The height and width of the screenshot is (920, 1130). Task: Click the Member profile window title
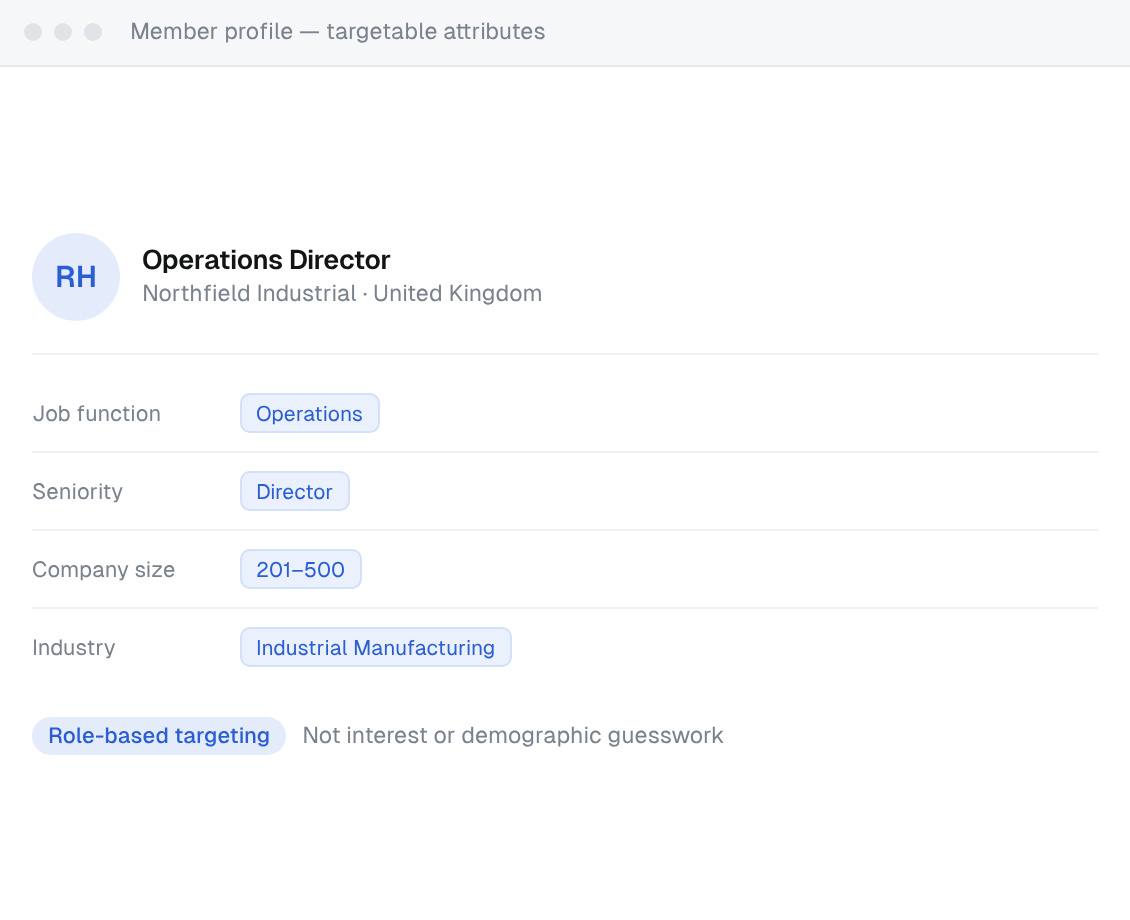tap(337, 32)
